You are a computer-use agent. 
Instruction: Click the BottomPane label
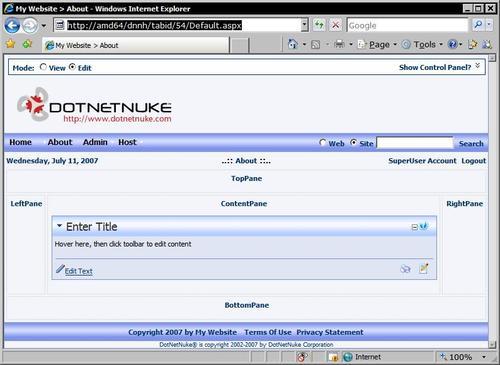247,305
